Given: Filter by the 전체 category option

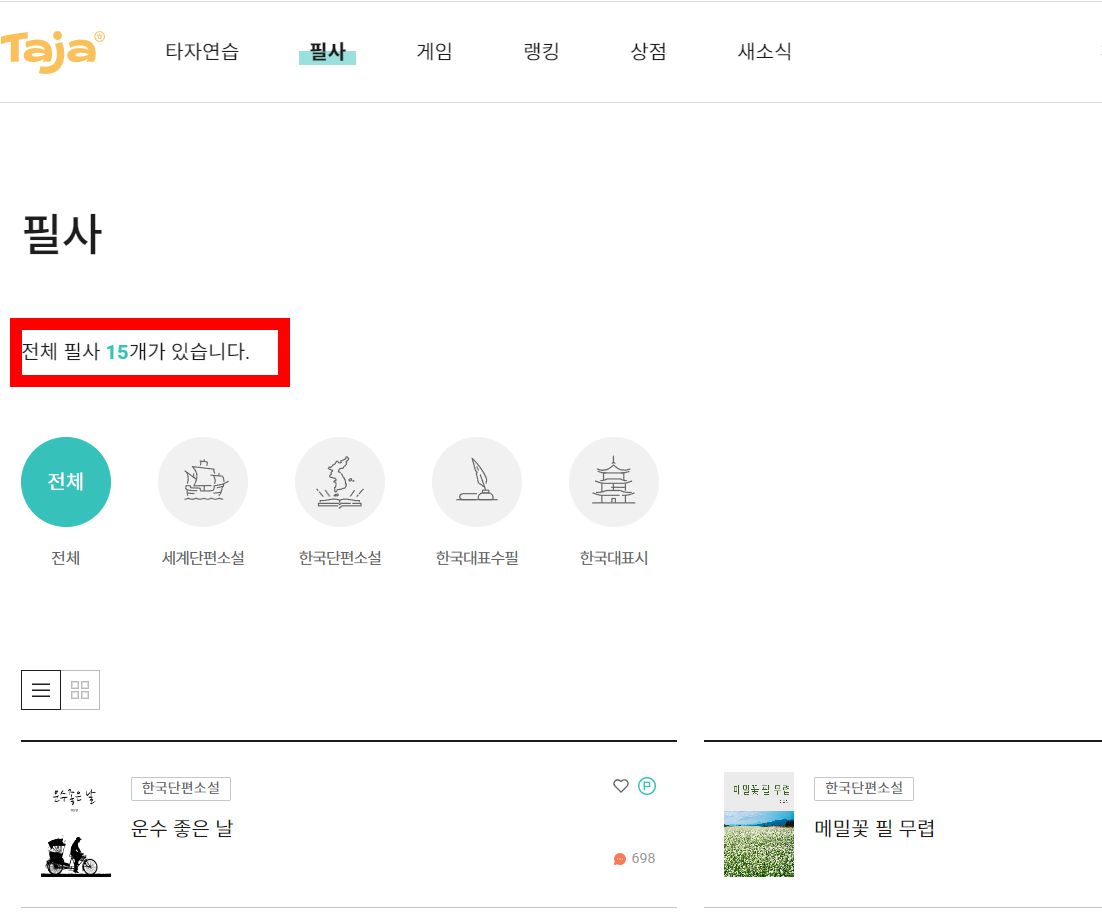Looking at the screenshot, I should [x=66, y=481].
